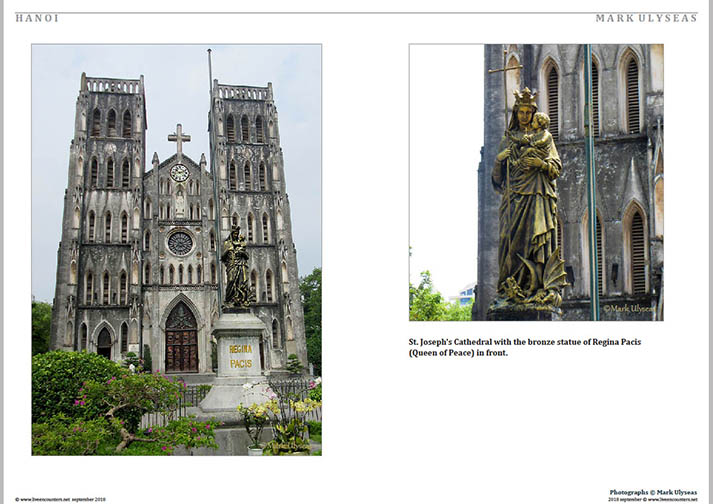Image resolution: width=713 pixels, height=504 pixels.
Task: Click the round rose window of cathedral
Action: (x=179, y=243)
